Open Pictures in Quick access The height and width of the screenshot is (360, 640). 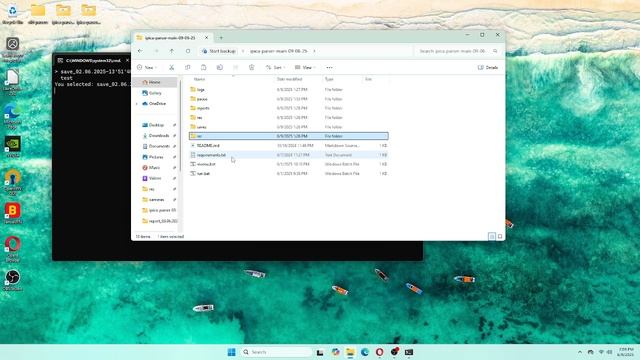(x=156, y=157)
